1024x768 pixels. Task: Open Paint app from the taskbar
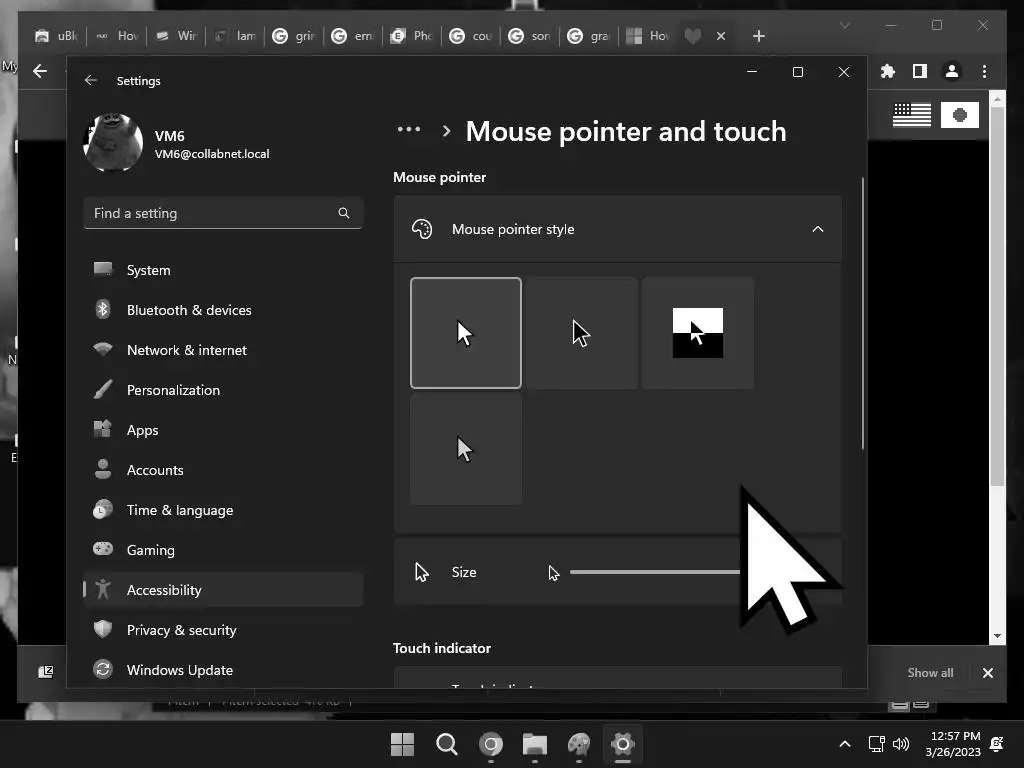click(x=579, y=744)
